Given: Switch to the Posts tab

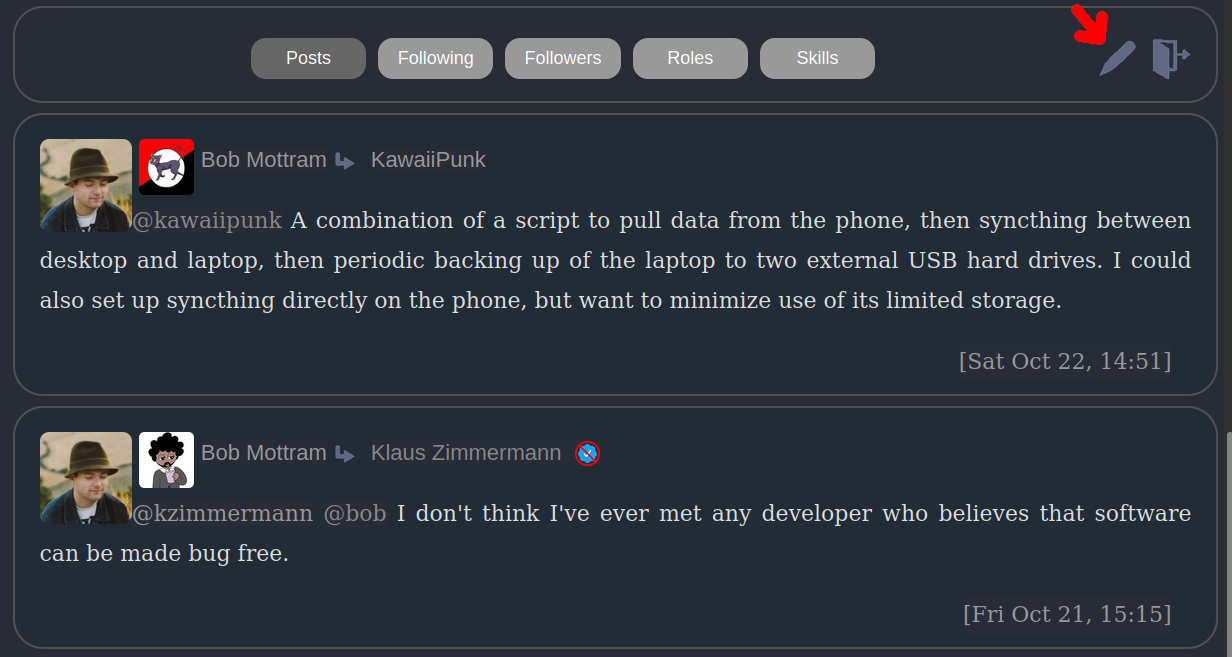Looking at the screenshot, I should [308, 58].
